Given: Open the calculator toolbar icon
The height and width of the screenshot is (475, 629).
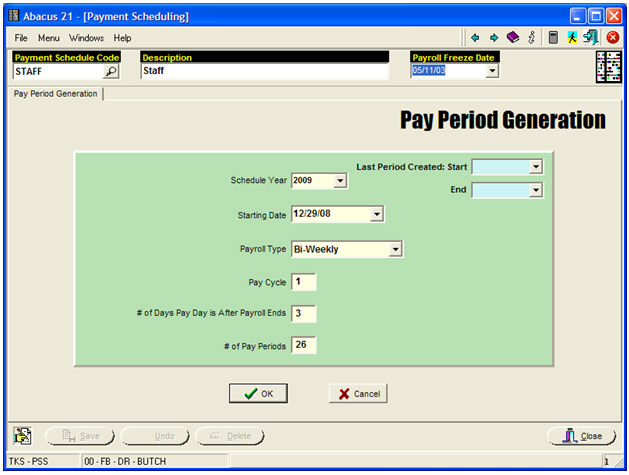Looking at the screenshot, I should [553, 37].
